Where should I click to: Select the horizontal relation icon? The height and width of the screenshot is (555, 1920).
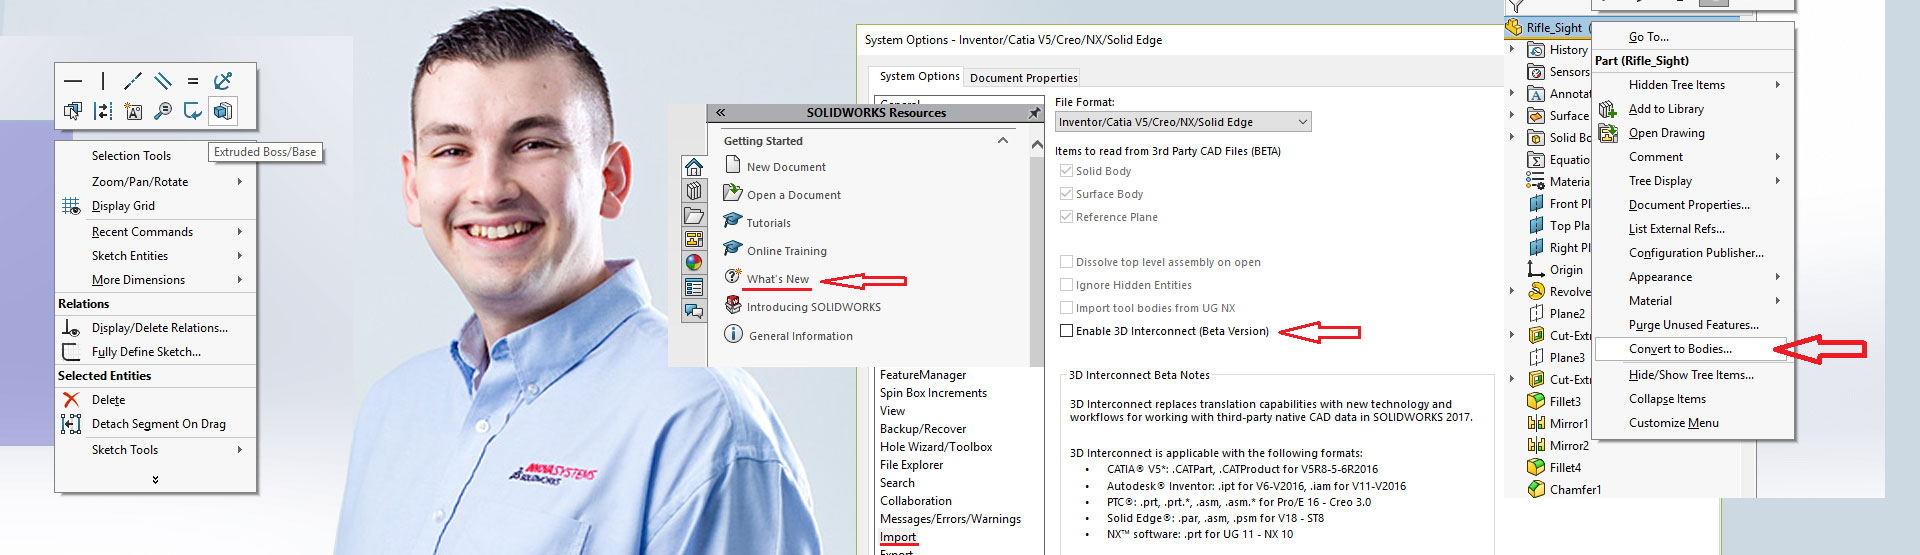pos(73,81)
